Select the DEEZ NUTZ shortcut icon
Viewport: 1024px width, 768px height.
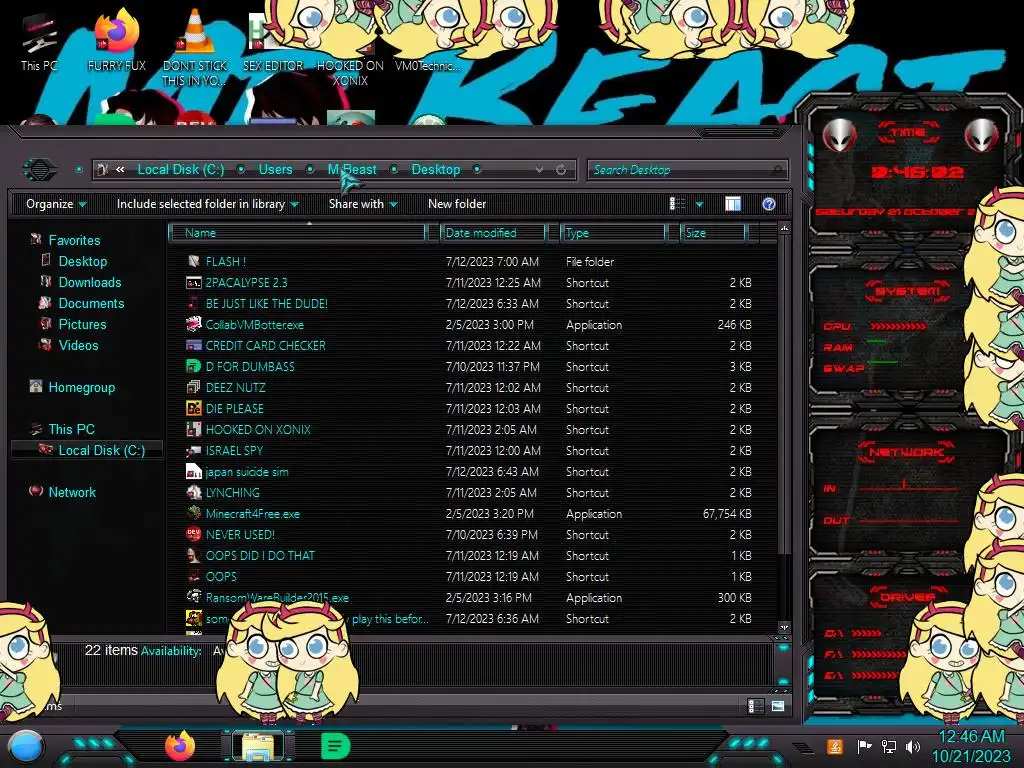[x=193, y=387]
